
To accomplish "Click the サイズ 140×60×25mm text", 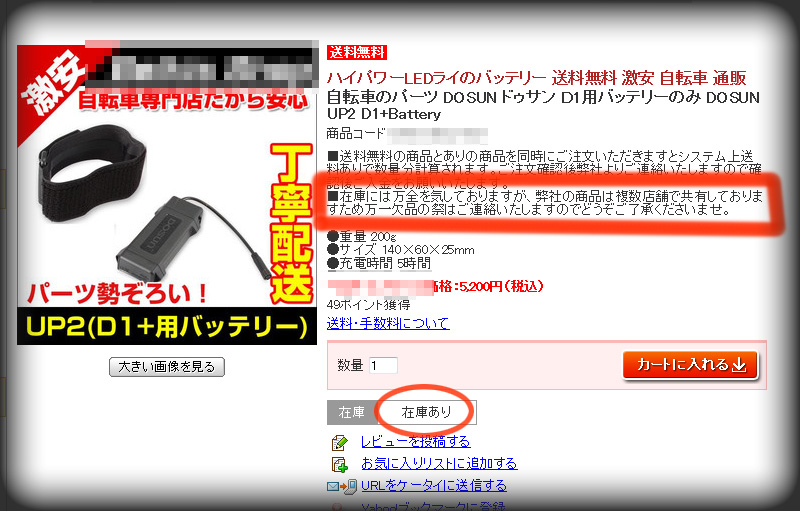I will 401,250.
